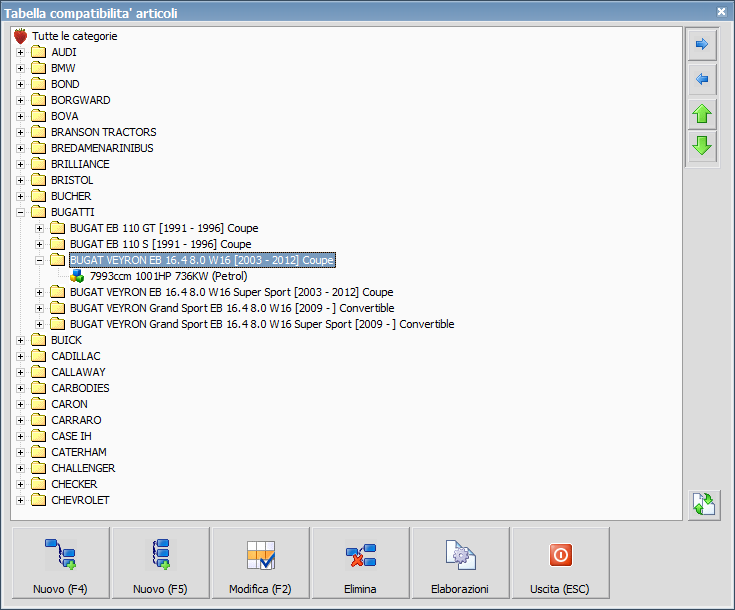Expand the BUICK tree node
This screenshot has height=610, width=735.
pyautogui.click(x=20, y=340)
